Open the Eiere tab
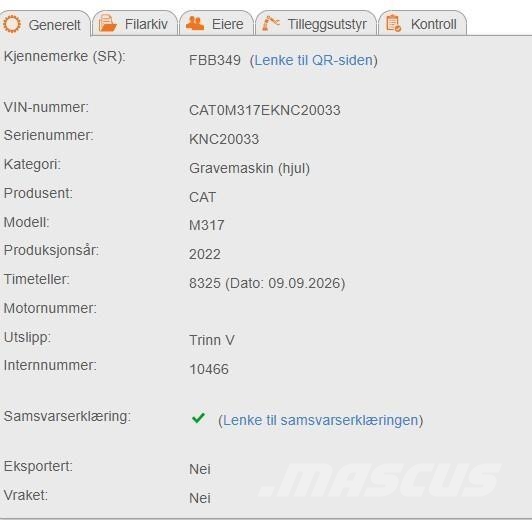This screenshot has width=532, height=520. coord(216,24)
